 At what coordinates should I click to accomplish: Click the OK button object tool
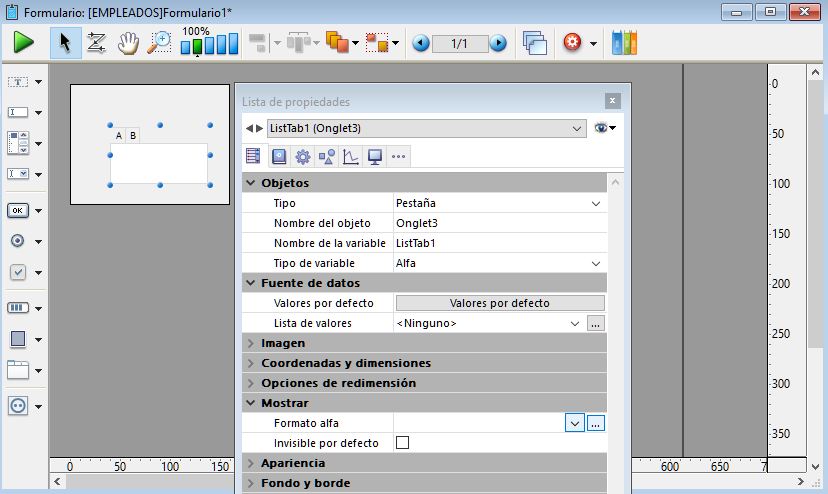(19, 210)
